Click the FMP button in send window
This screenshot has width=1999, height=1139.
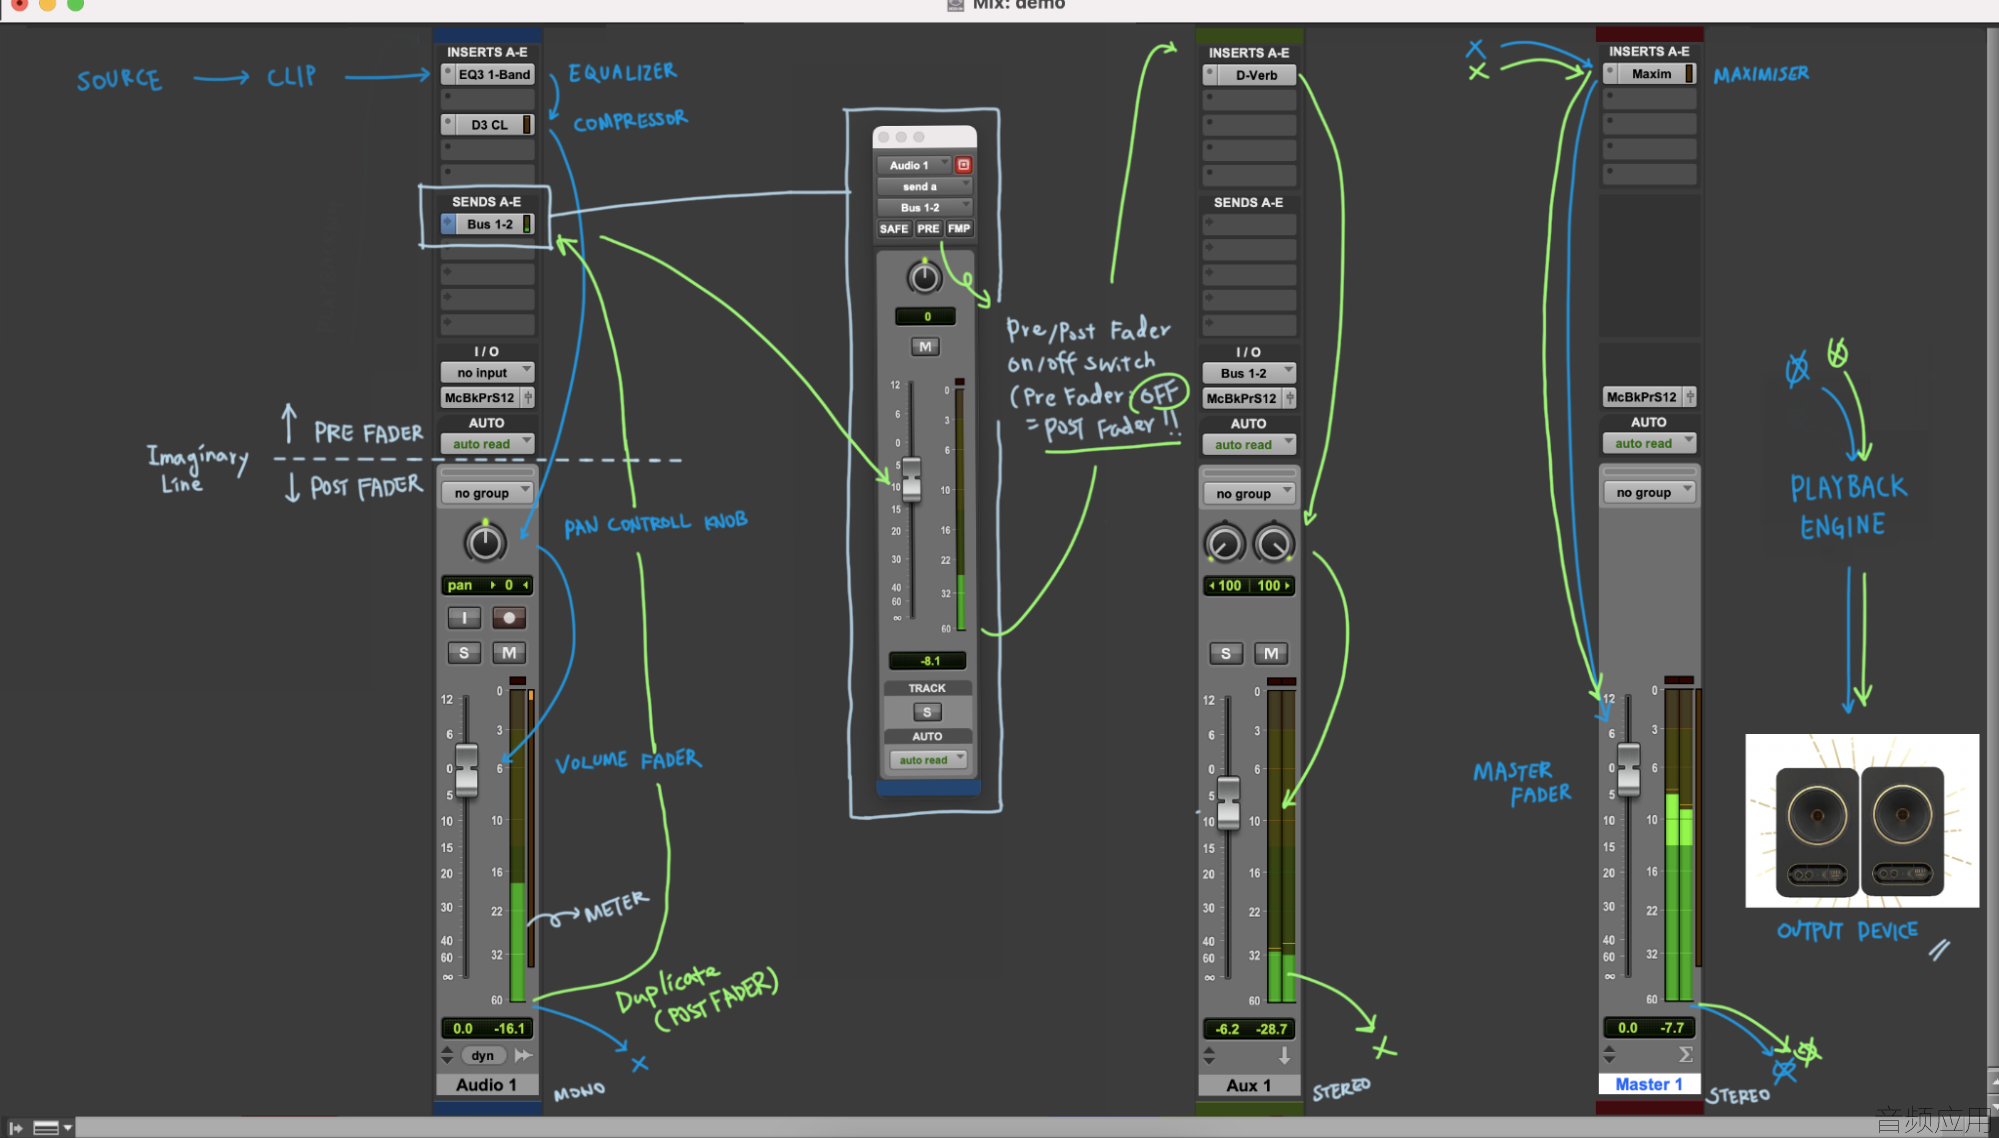click(959, 229)
